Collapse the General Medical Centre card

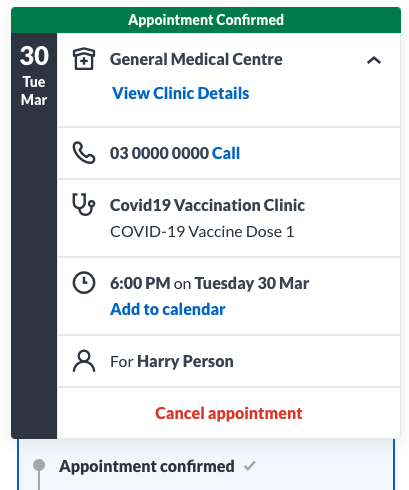(x=374, y=60)
